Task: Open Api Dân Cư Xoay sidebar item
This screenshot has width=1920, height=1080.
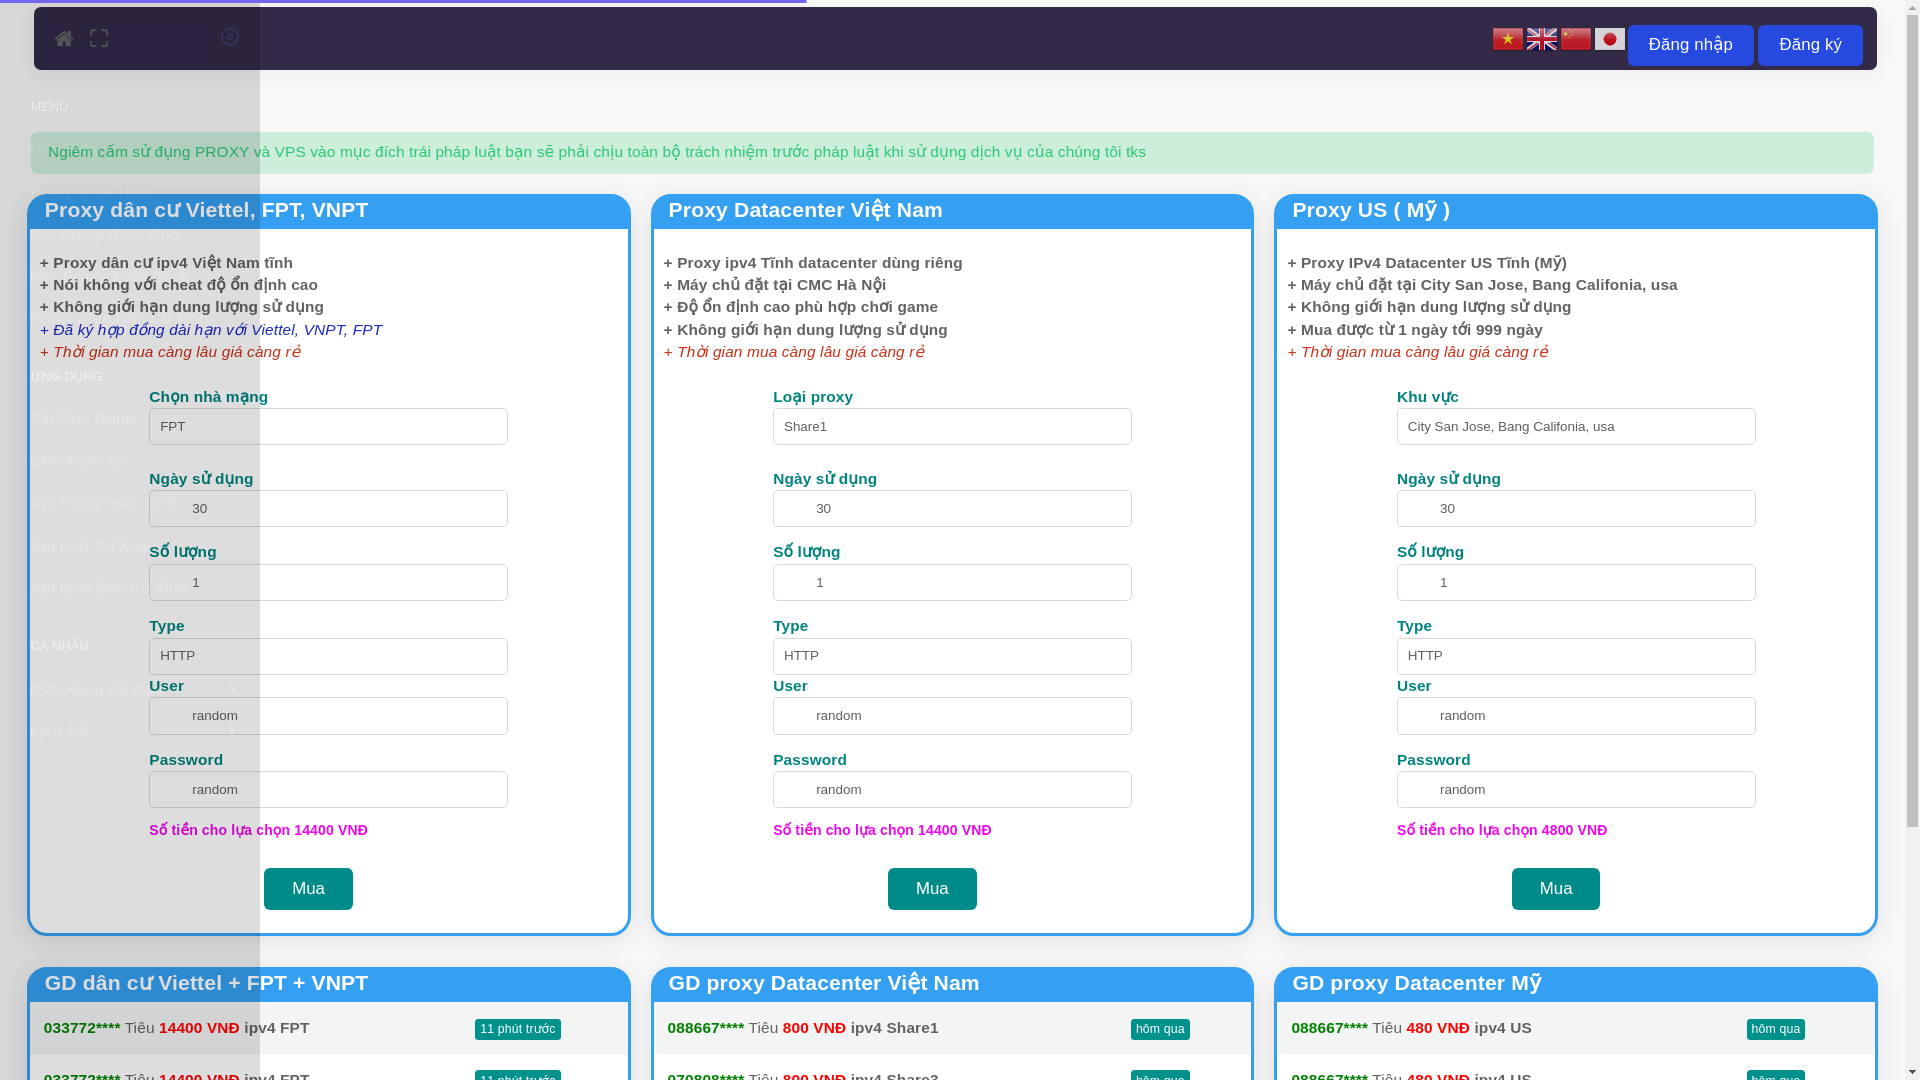Action: (92, 546)
